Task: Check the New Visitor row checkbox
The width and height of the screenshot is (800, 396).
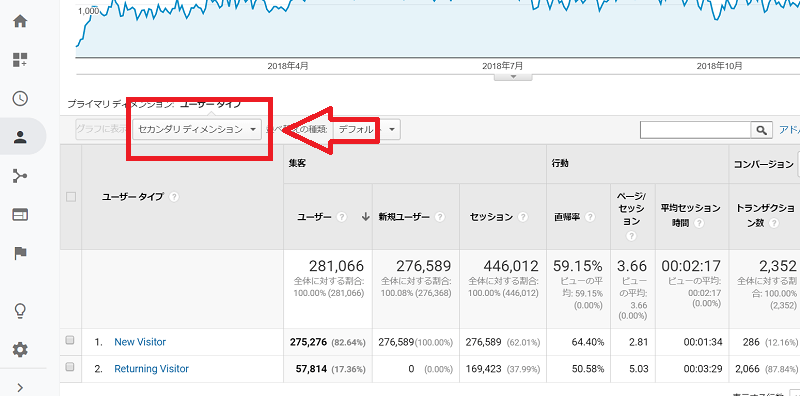Action: [70, 340]
